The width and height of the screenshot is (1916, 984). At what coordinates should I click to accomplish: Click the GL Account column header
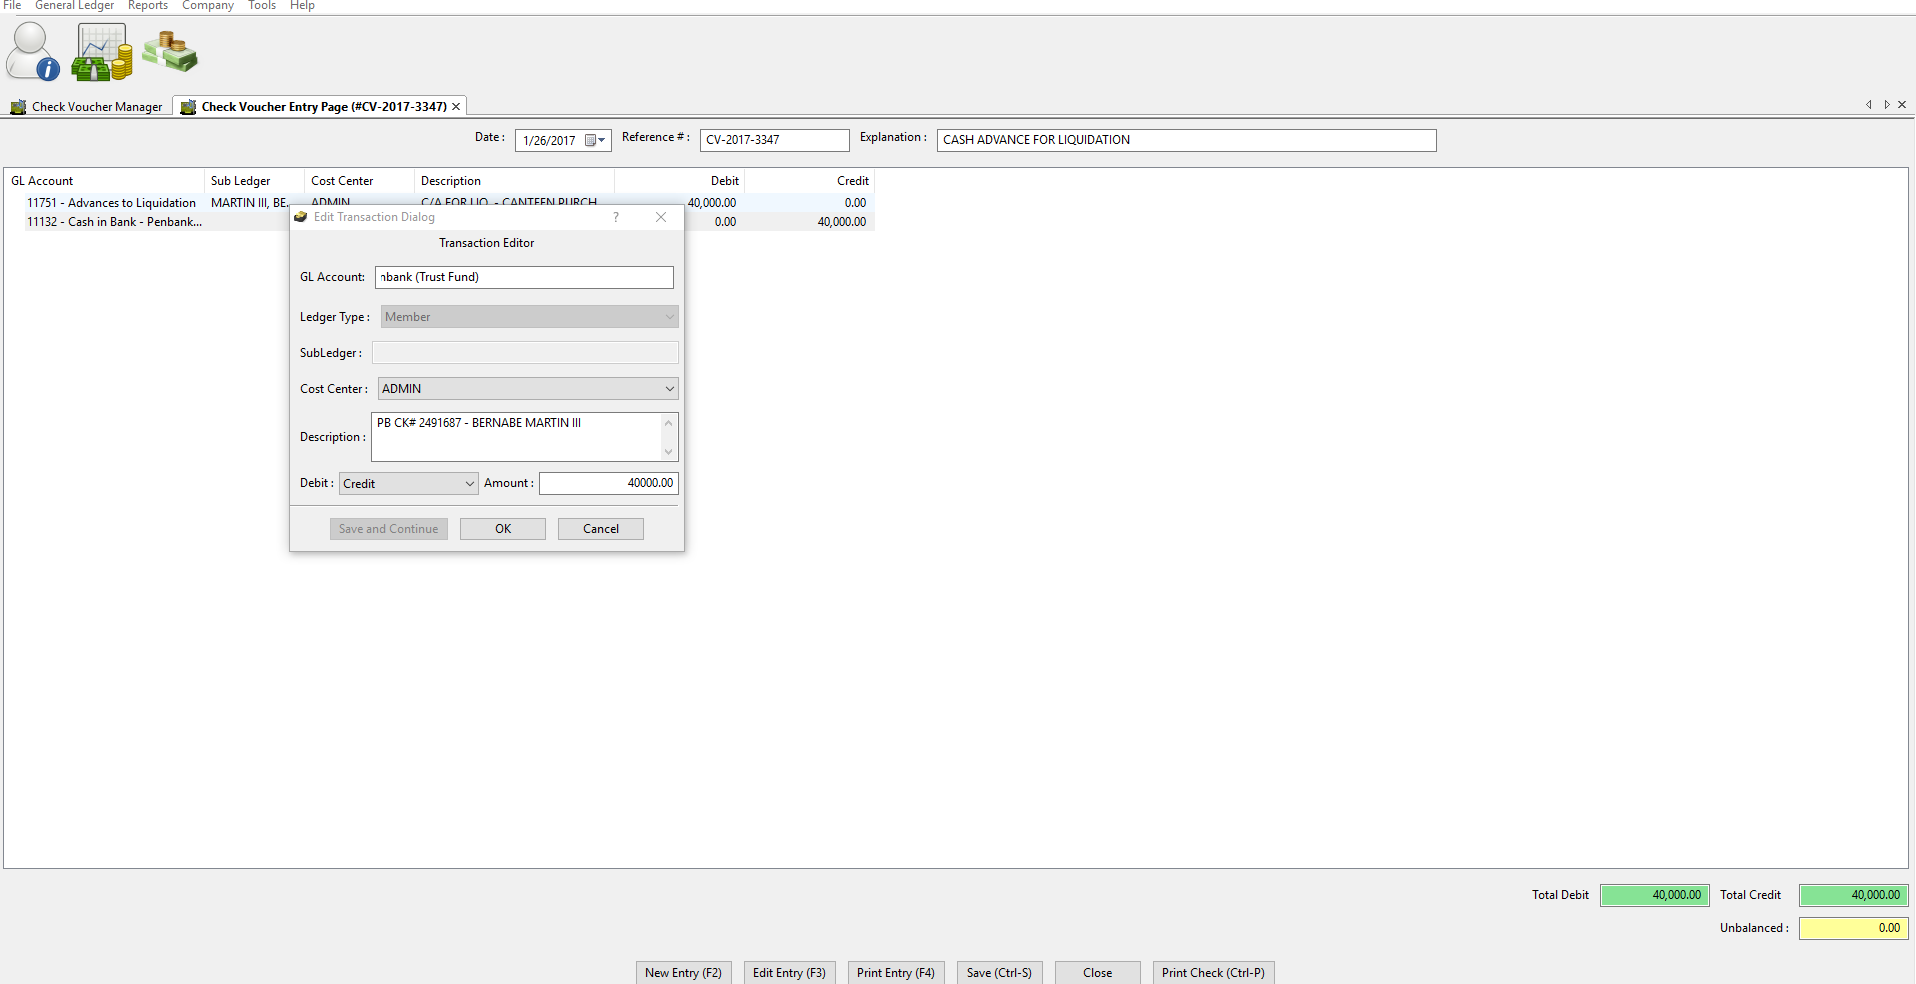pos(104,181)
